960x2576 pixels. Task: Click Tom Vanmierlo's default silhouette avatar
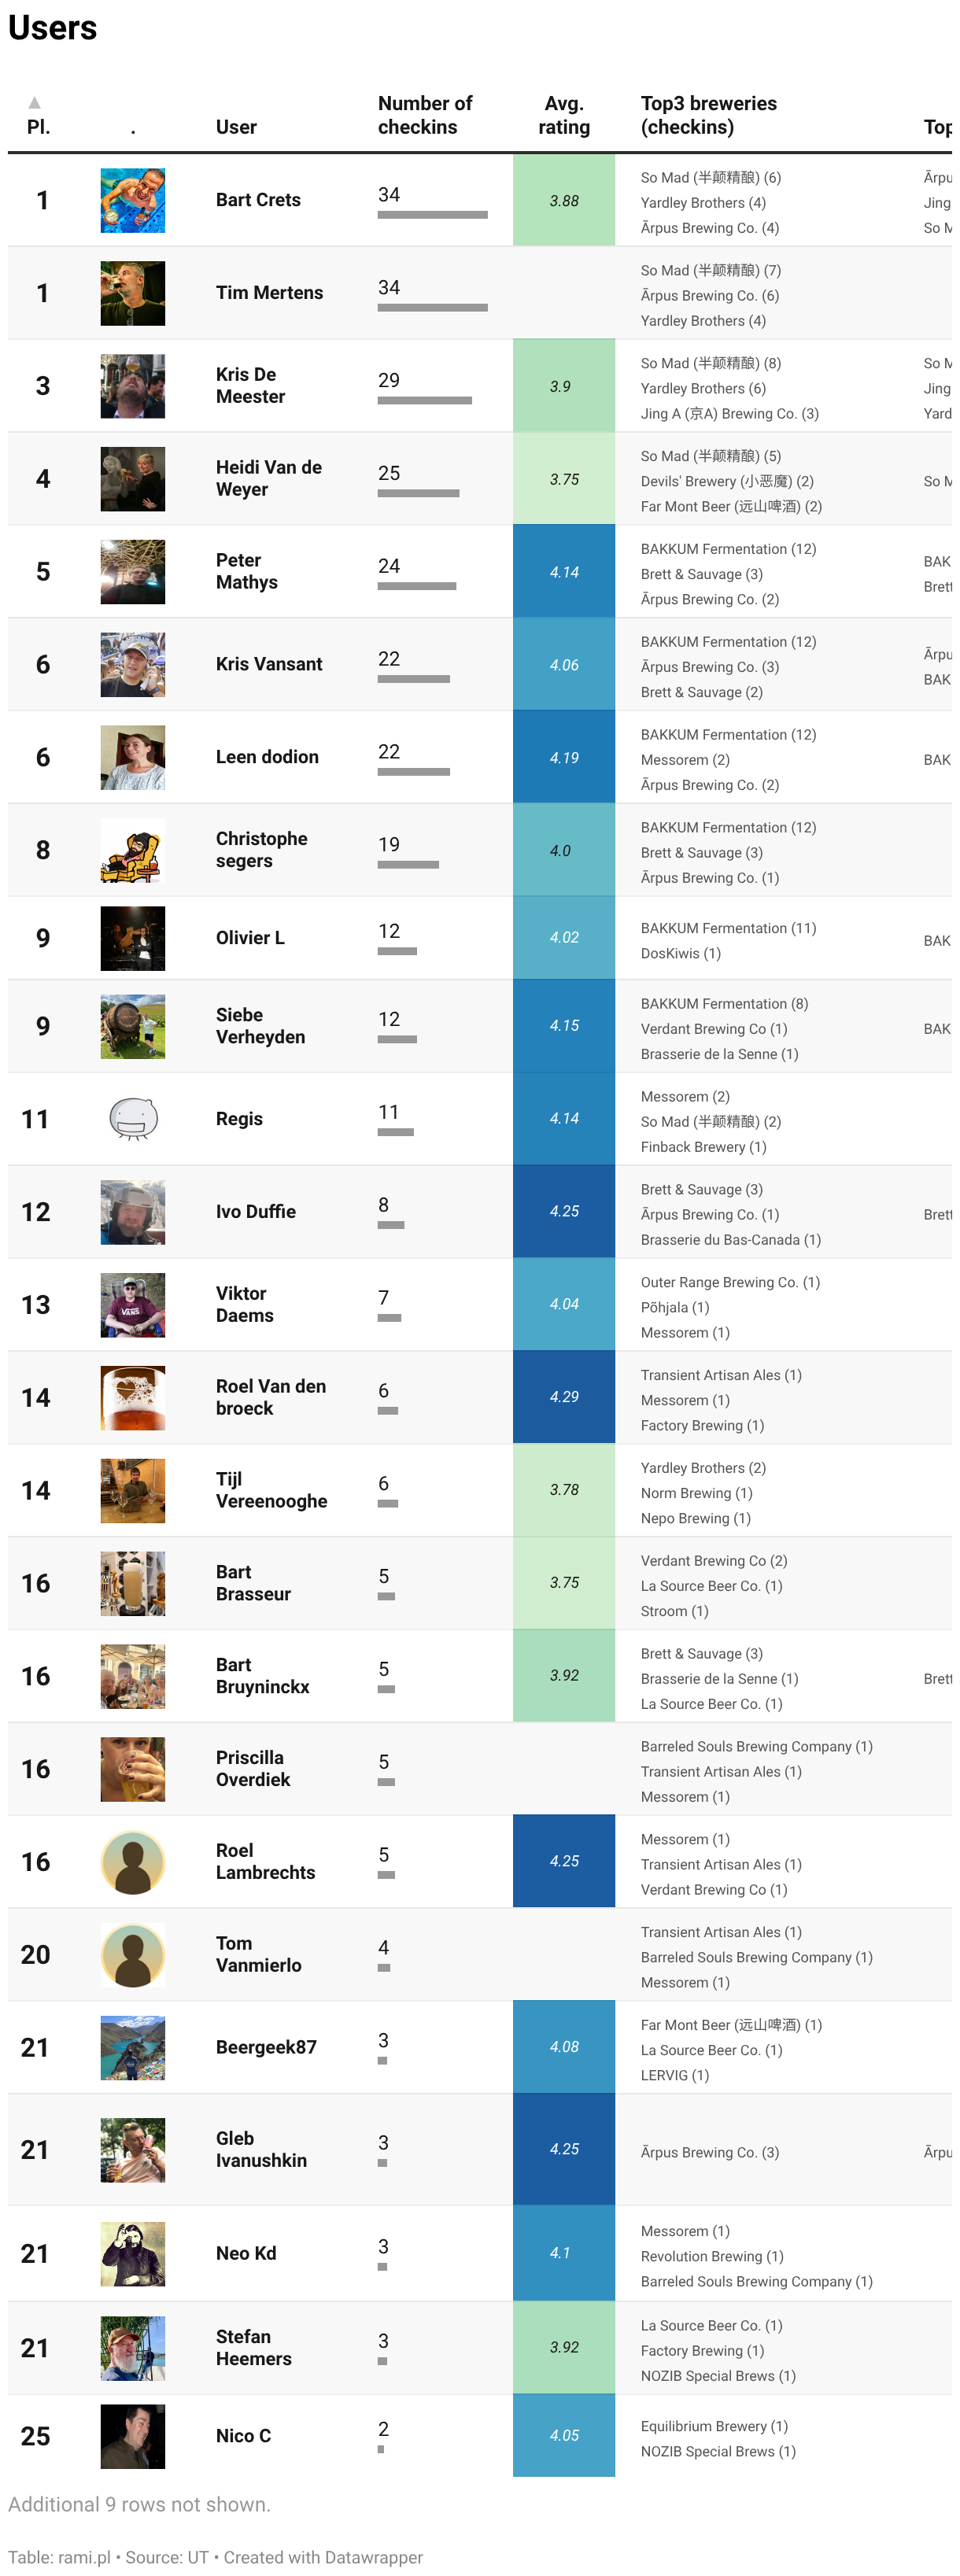pos(133,1955)
